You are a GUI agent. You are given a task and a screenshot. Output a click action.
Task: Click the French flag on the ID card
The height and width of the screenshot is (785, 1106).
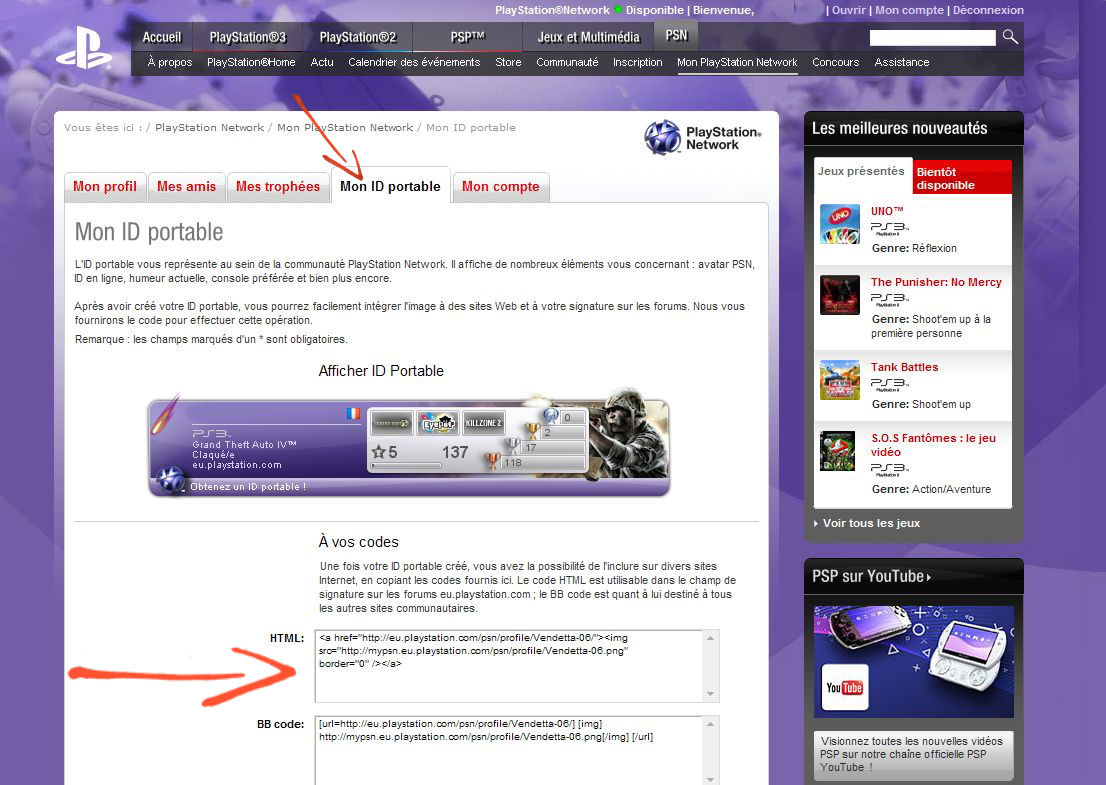pos(353,413)
